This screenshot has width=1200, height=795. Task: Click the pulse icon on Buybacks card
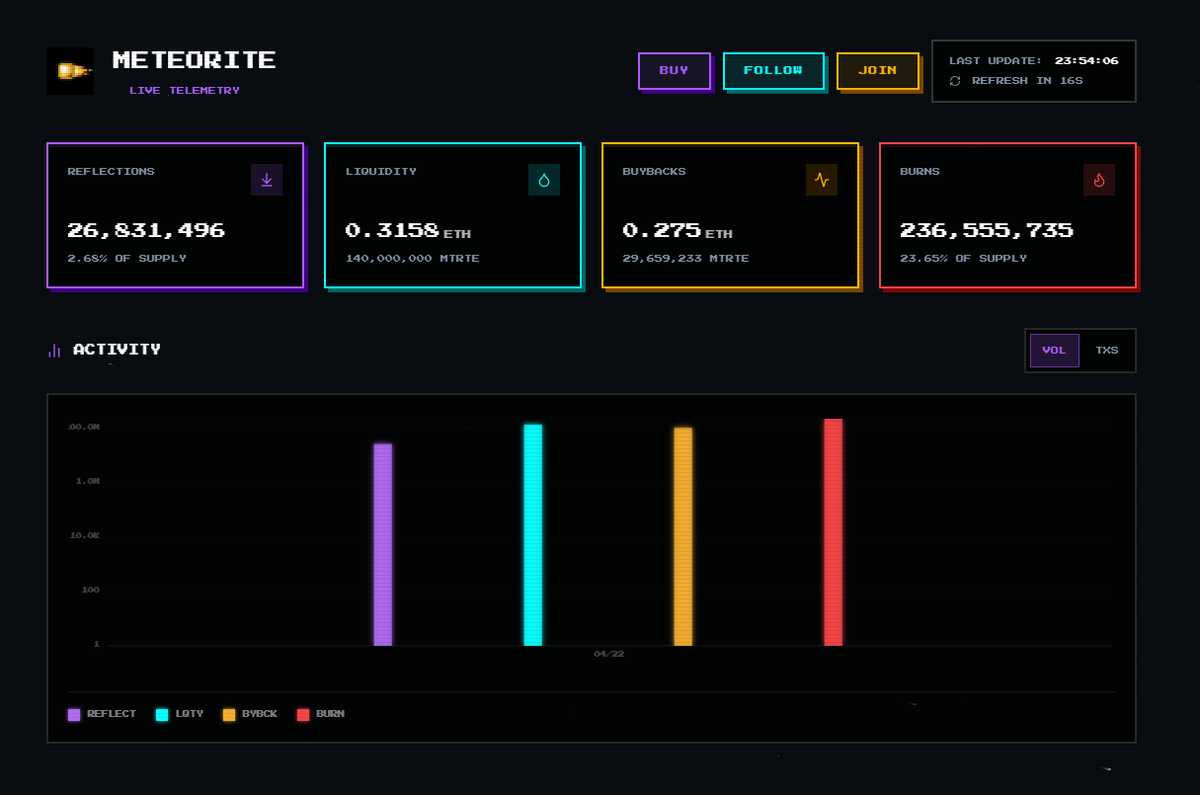(821, 180)
